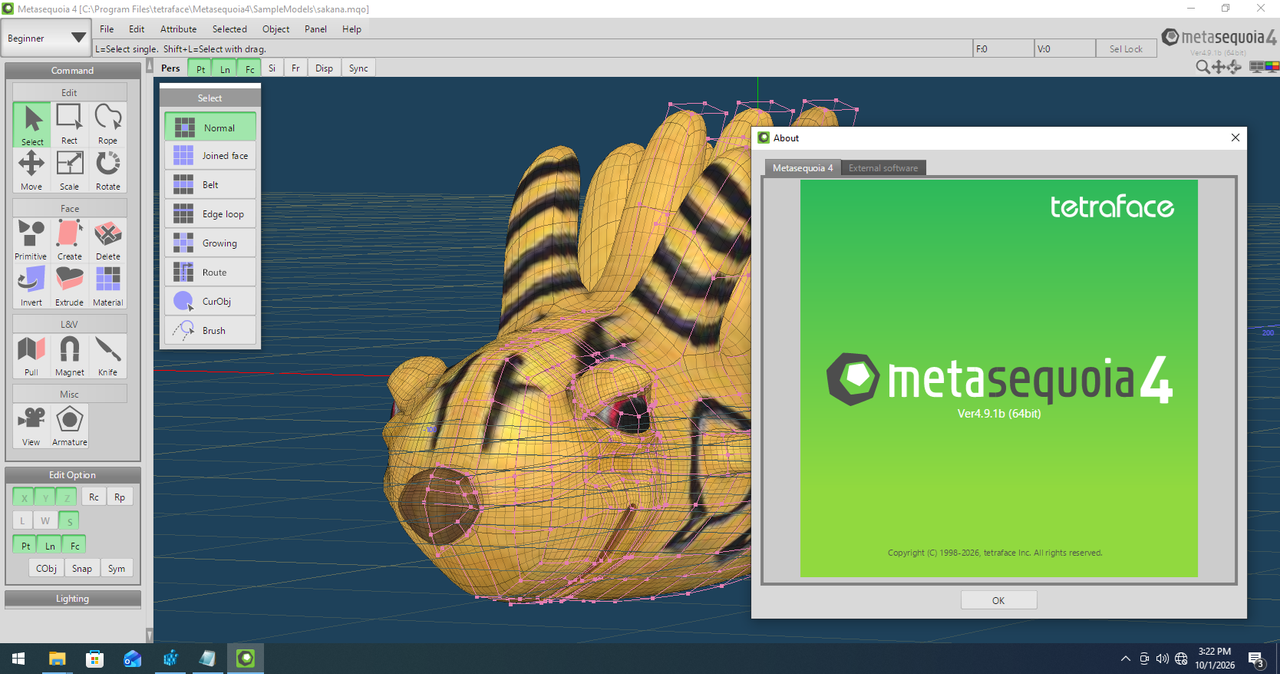Toggle the S coordinate mode button
Image resolution: width=1280 pixels, height=674 pixels.
pos(68,521)
